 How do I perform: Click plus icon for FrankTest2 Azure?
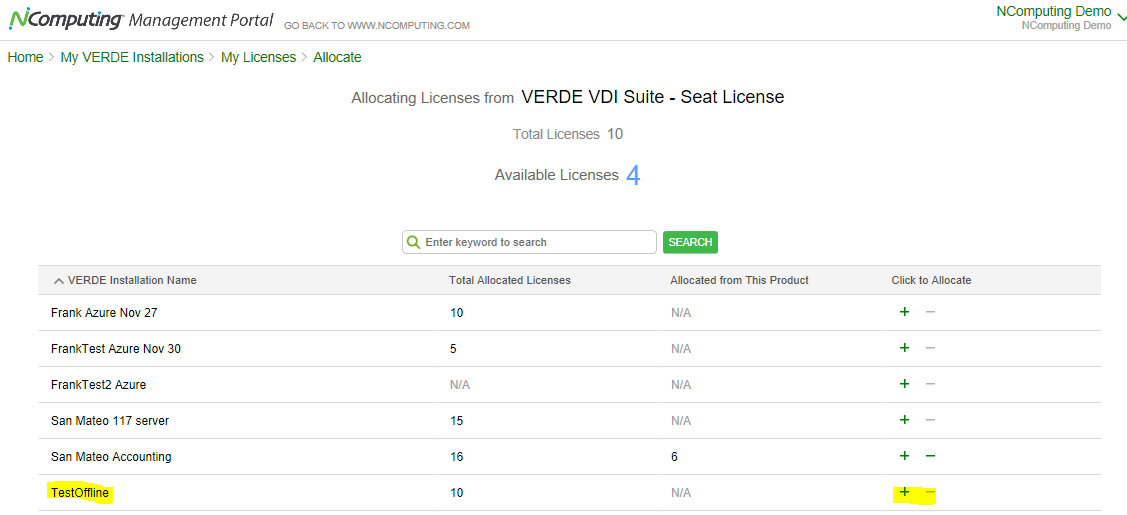(x=904, y=384)
